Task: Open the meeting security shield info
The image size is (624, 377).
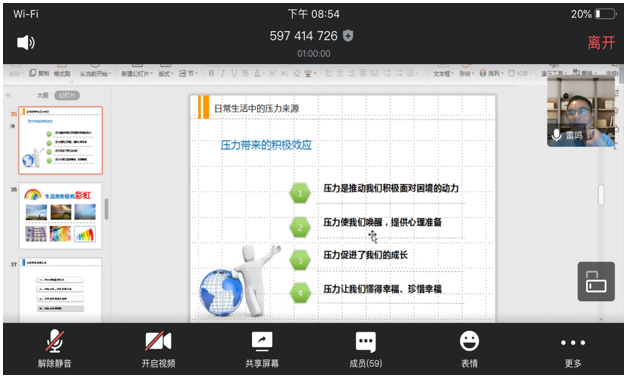Action: click(348, 36)
